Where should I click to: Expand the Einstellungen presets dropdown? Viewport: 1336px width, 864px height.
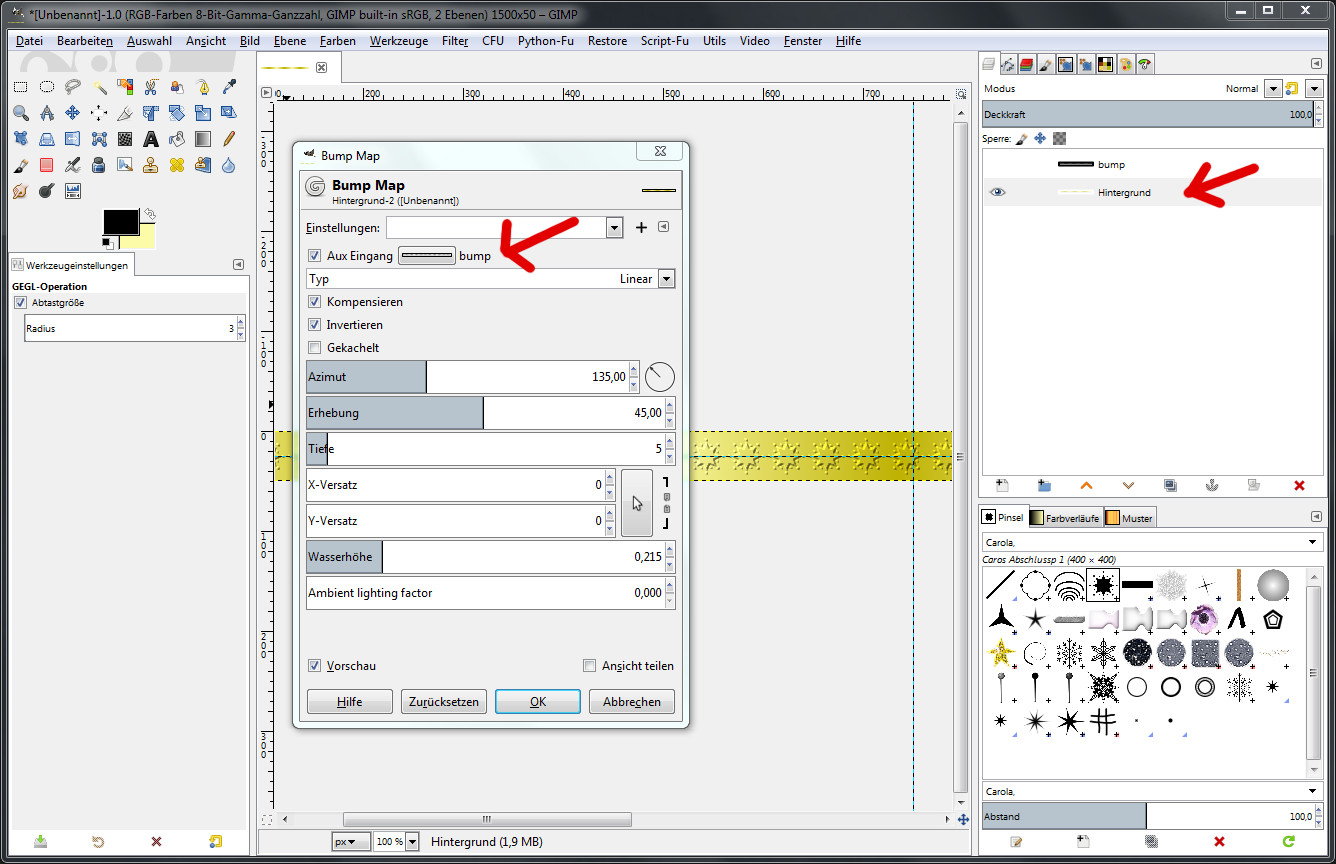(614, 228)
